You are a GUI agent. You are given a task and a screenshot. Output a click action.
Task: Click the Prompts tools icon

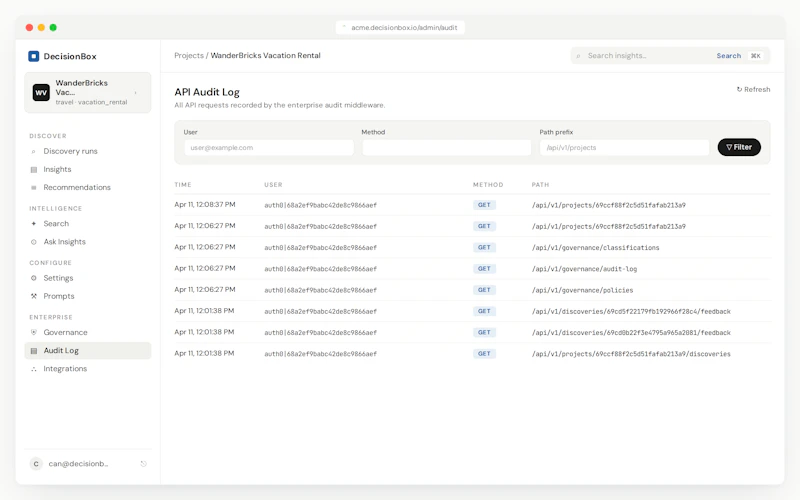coord(34,296)
